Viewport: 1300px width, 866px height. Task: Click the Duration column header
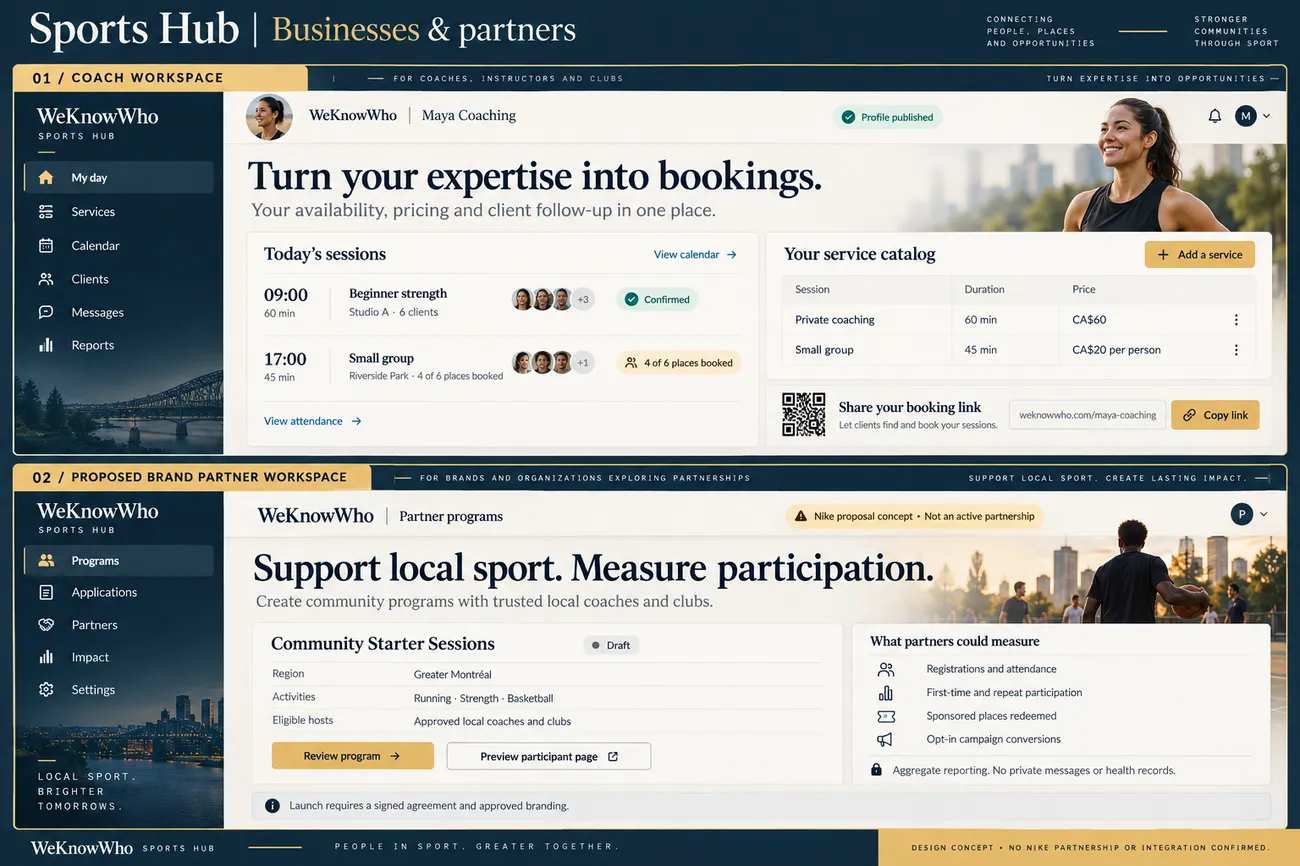[x=984, y=289]
